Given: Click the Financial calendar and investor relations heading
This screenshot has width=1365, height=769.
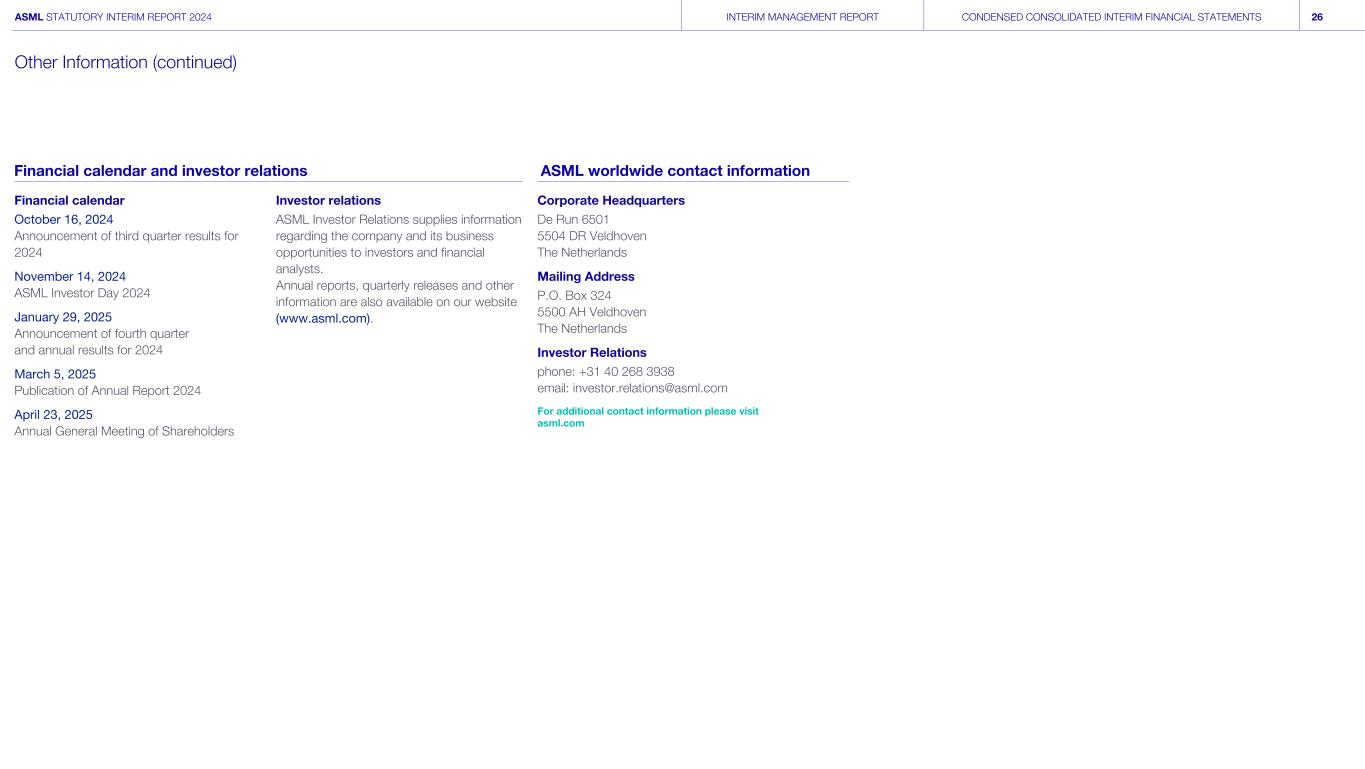Looking at the screenshot, I should [161, 171].
